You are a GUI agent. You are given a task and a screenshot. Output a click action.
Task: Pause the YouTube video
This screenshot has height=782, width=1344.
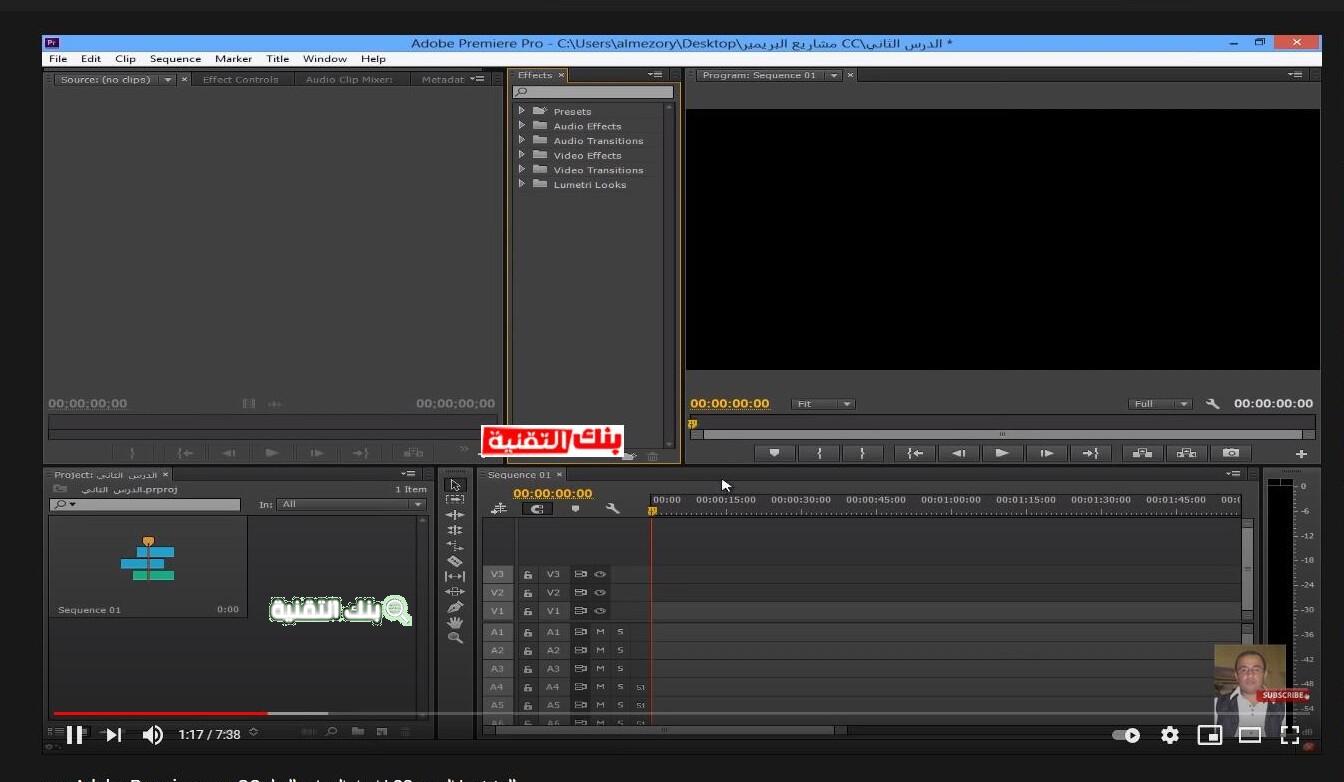point(74,735)
